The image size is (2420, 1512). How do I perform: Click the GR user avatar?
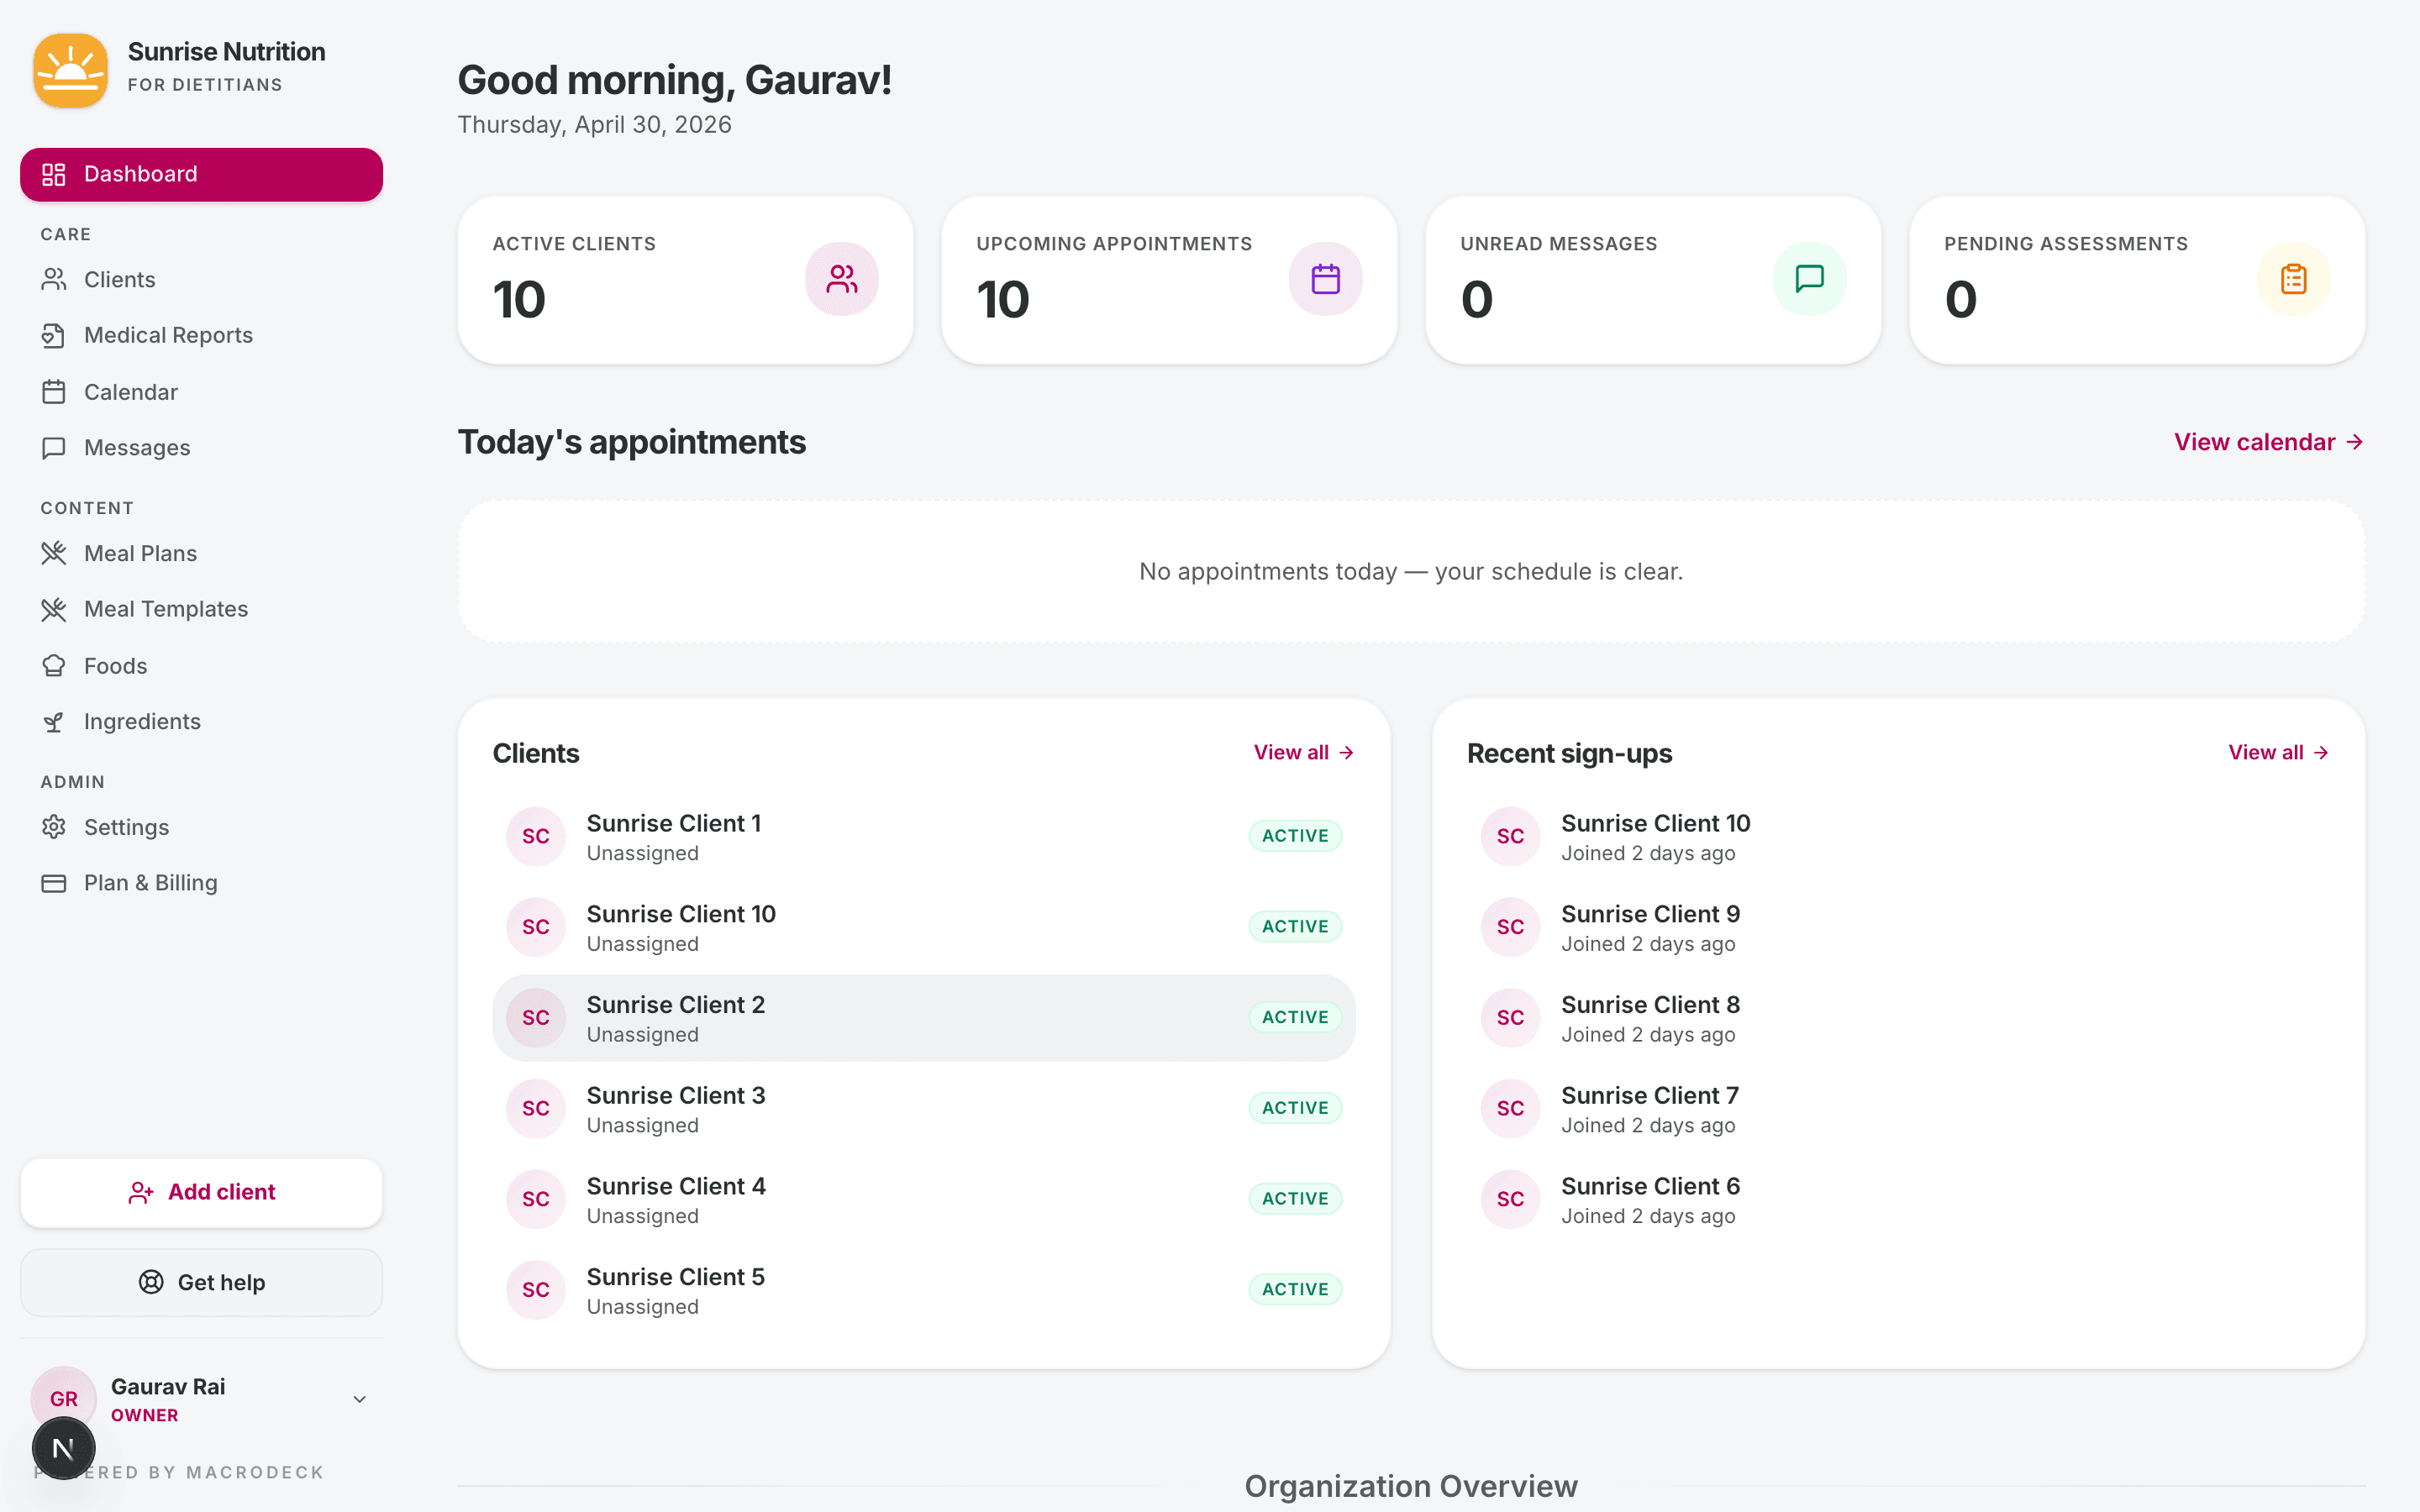click(63, 1397)
